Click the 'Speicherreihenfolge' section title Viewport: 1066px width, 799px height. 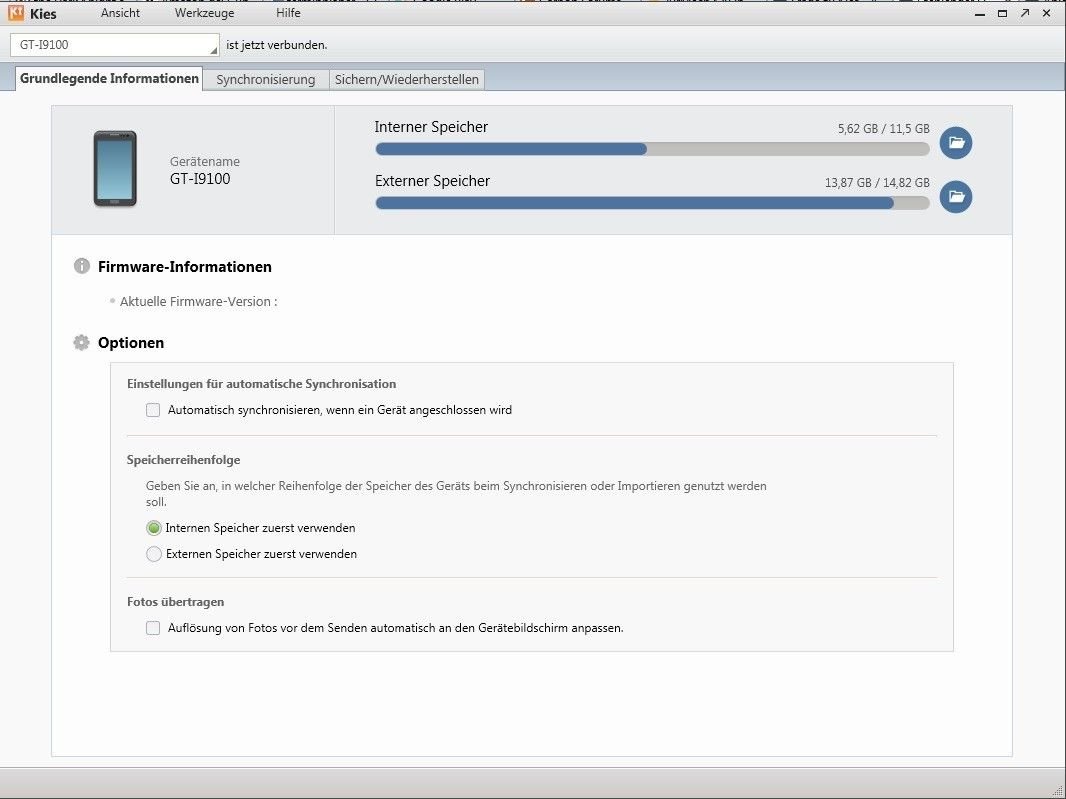[x=184, y=460]
